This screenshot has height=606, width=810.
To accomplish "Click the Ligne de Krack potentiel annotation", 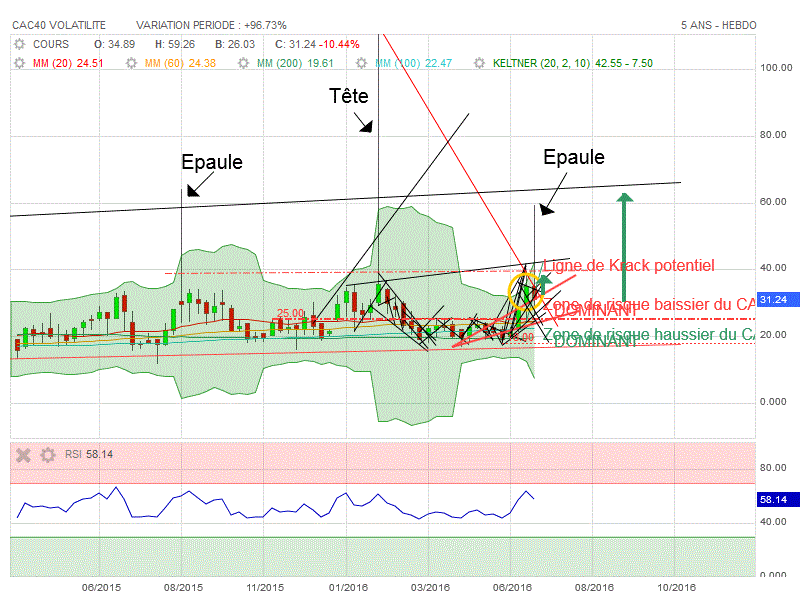I will point(629,266).
